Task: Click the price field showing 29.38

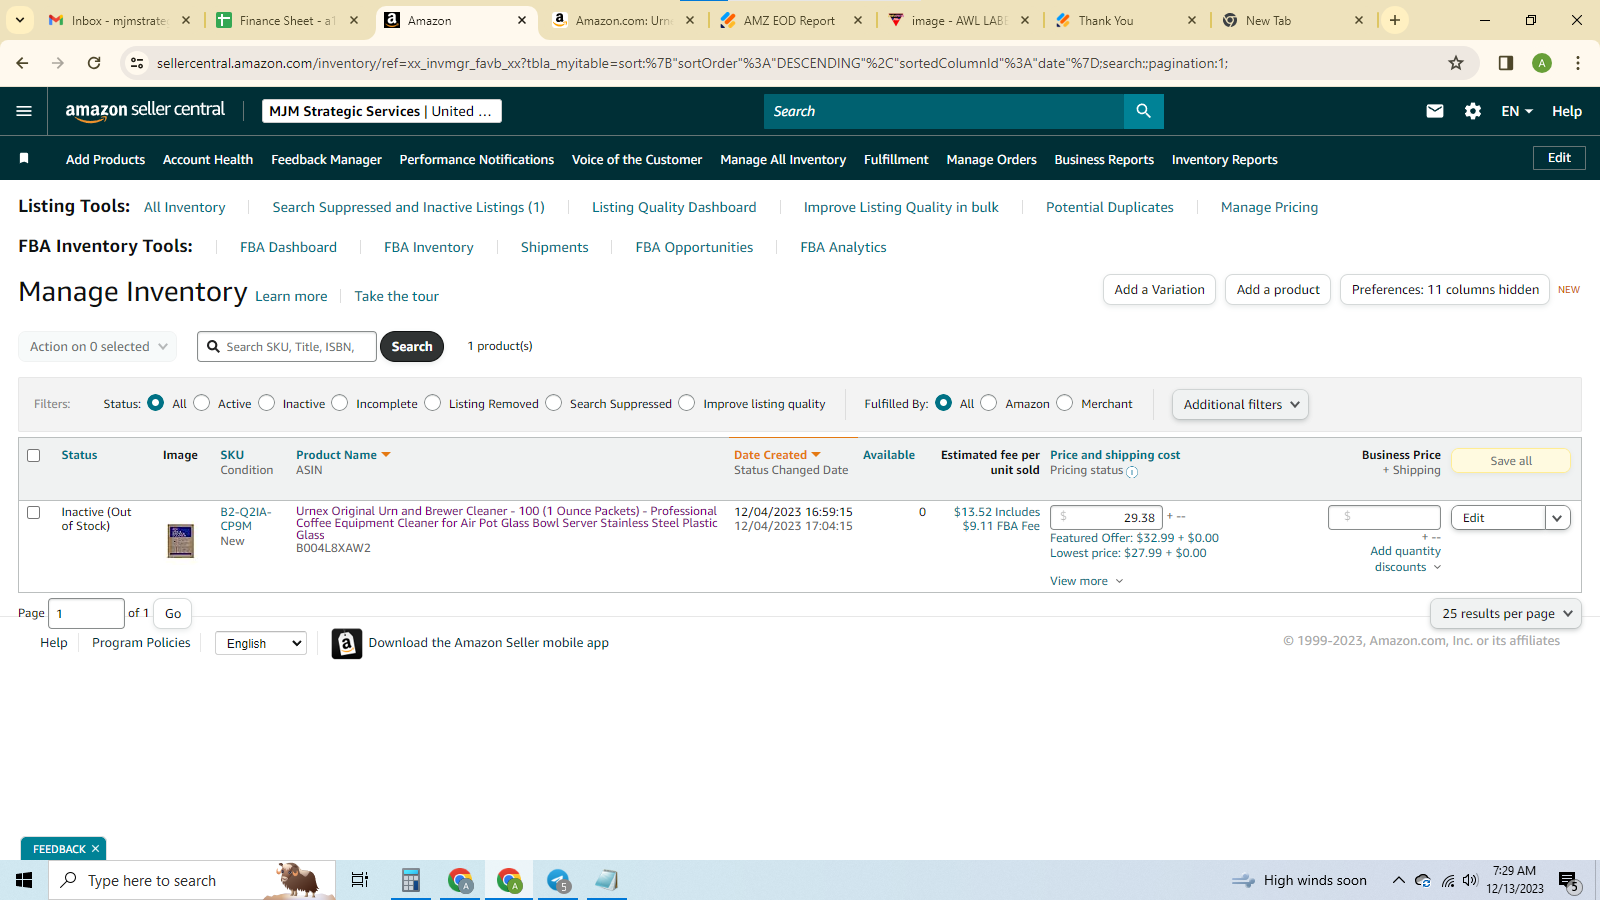Action: point(1106,518)
